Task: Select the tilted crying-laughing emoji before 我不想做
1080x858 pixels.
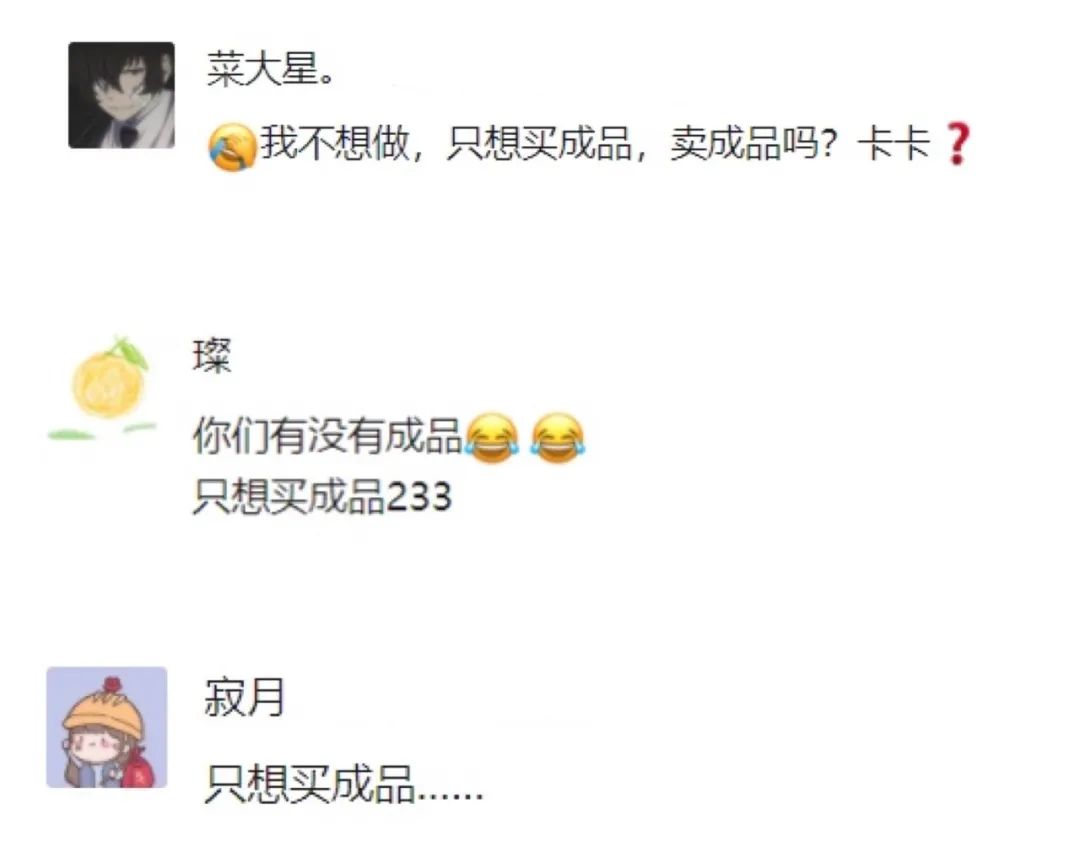Action: (x=233, y=147)
